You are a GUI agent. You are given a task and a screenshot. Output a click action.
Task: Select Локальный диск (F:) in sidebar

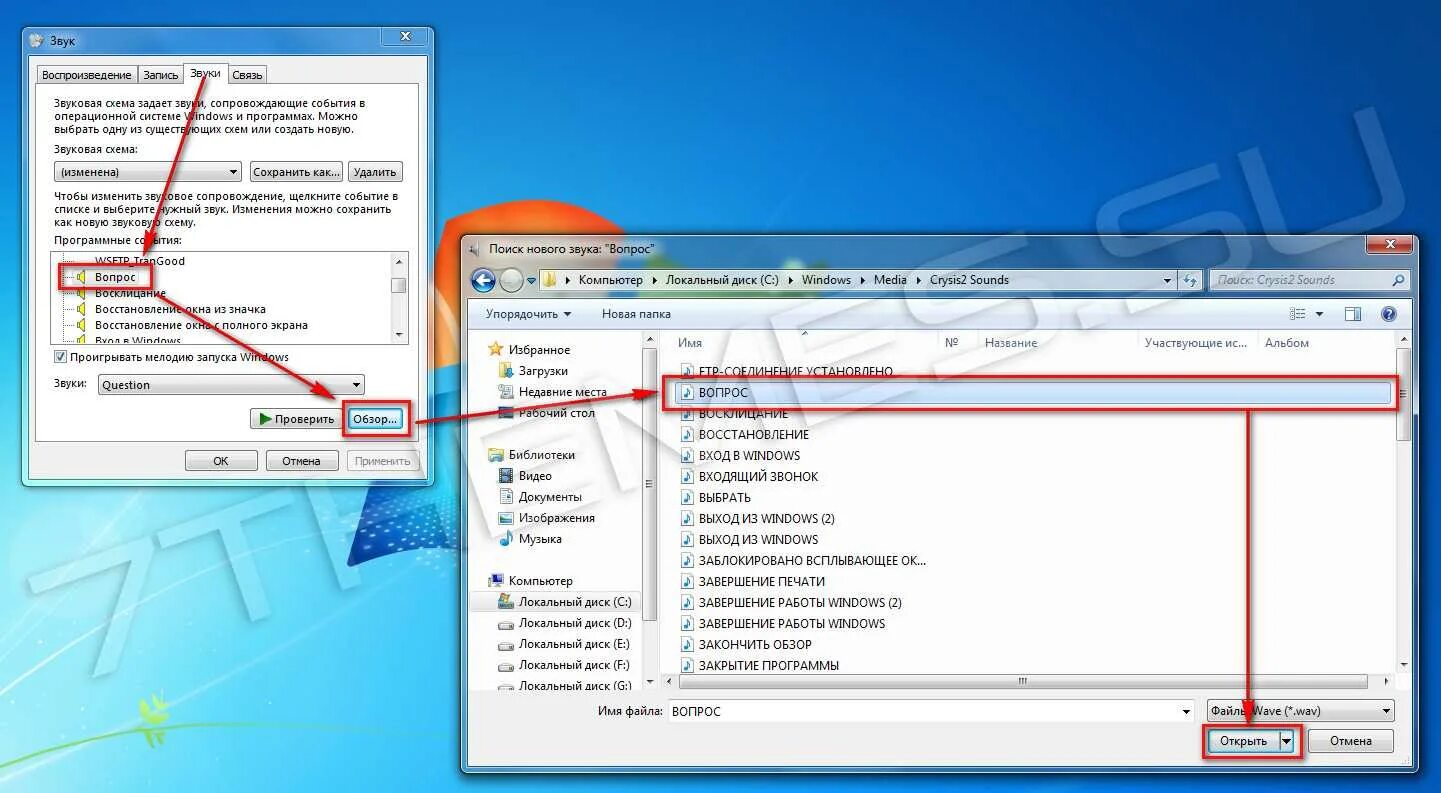tap(575, 665)
